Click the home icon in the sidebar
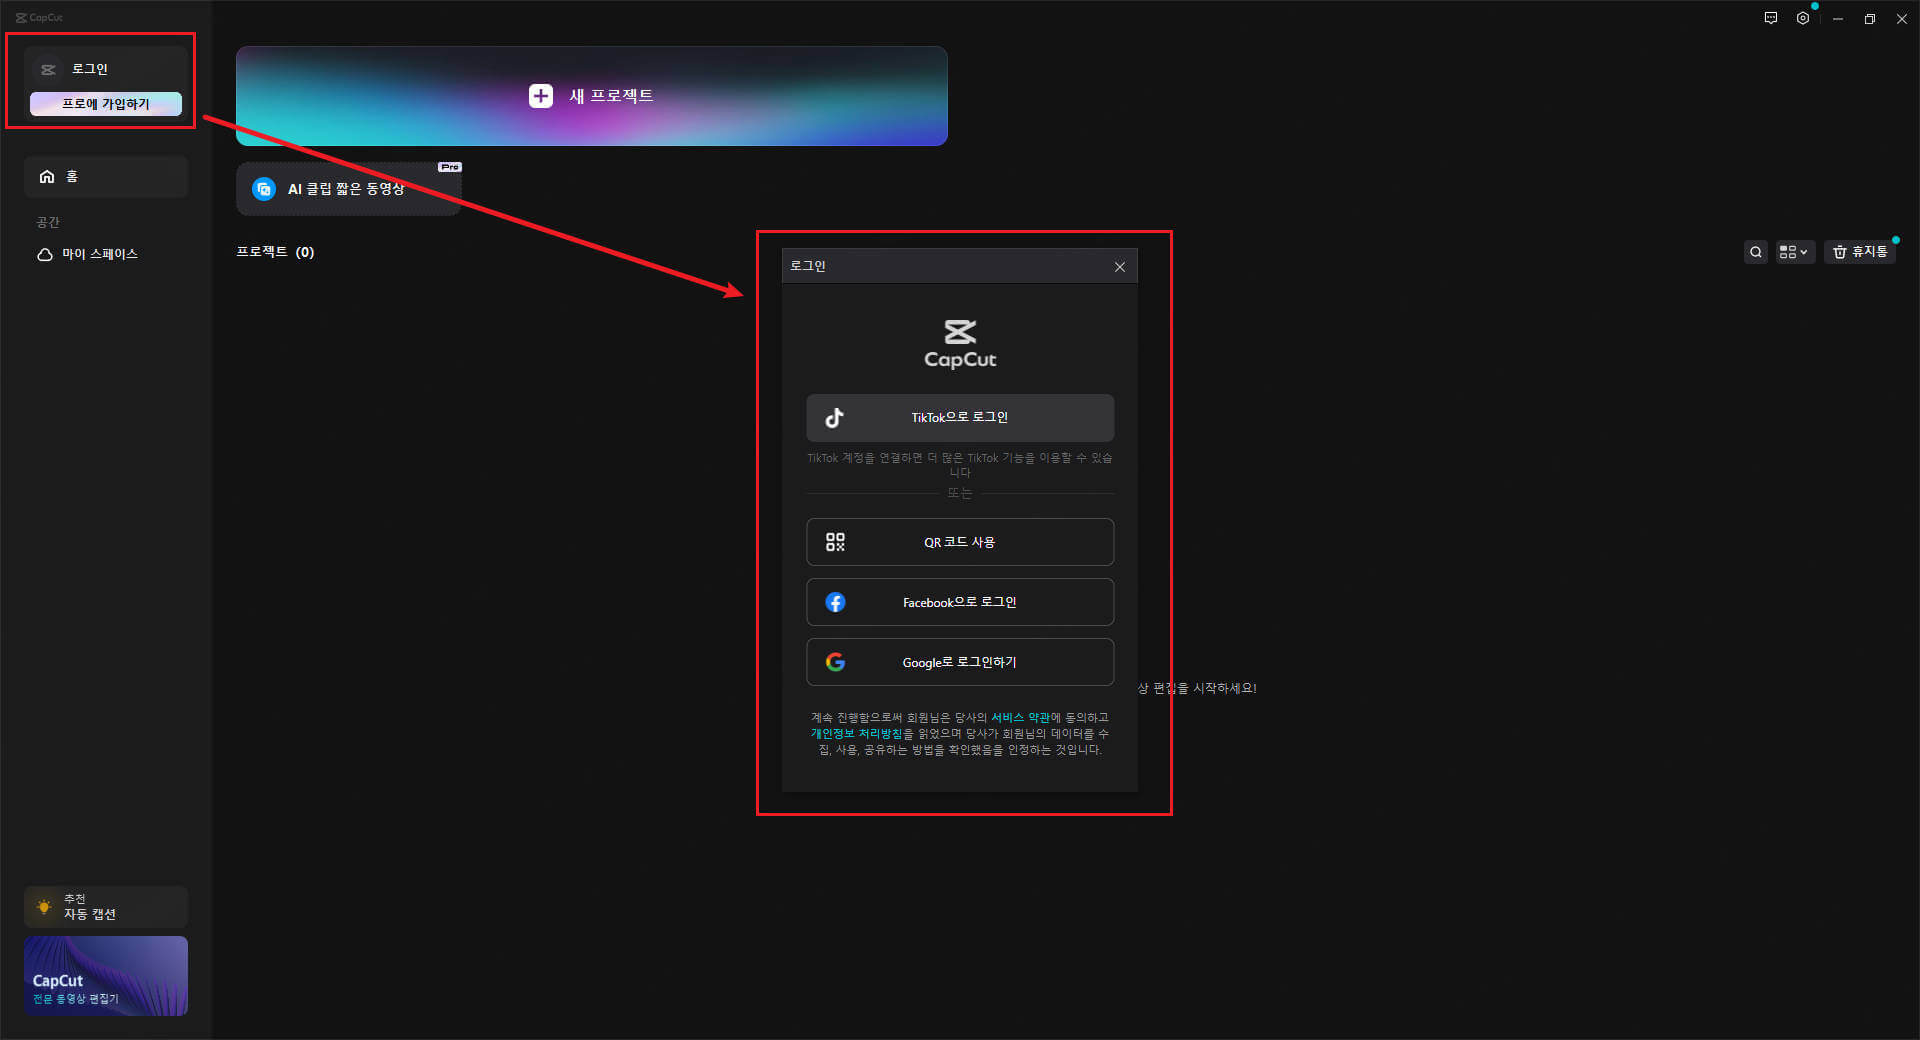The image size is (1920, 1040). [x=47, y=177]
